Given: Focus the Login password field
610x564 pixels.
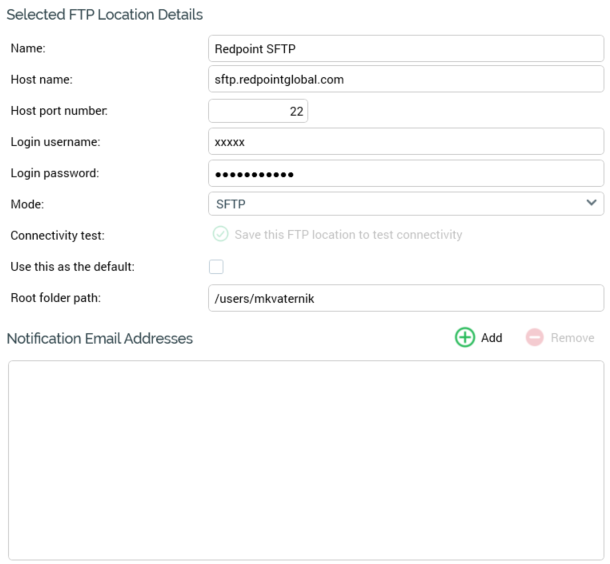Looking at the screenshot, I should tap(405, 173).
